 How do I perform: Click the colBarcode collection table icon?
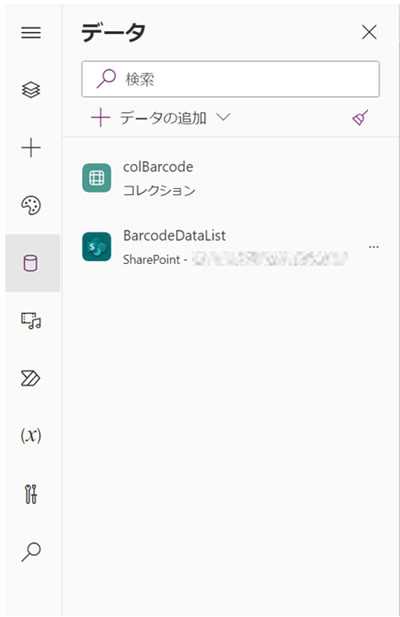click(97, 178)
